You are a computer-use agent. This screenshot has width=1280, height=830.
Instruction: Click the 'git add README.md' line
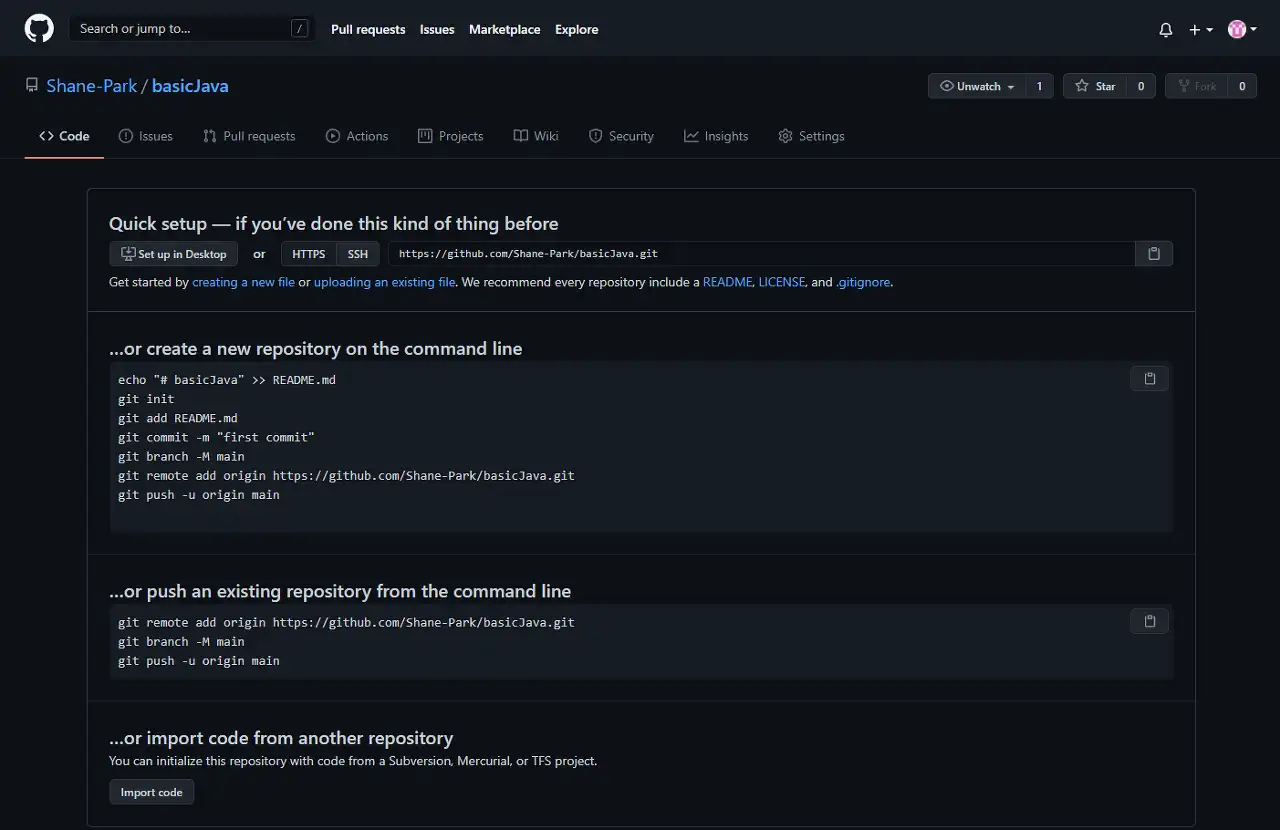click(178, 418)
